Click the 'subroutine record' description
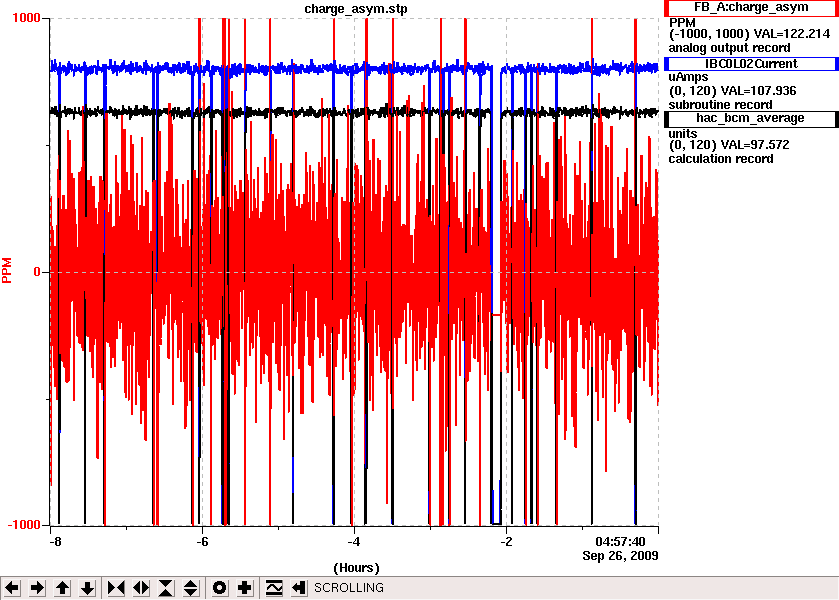Screen dimensions: 839x600 click(x=720, y=104)
